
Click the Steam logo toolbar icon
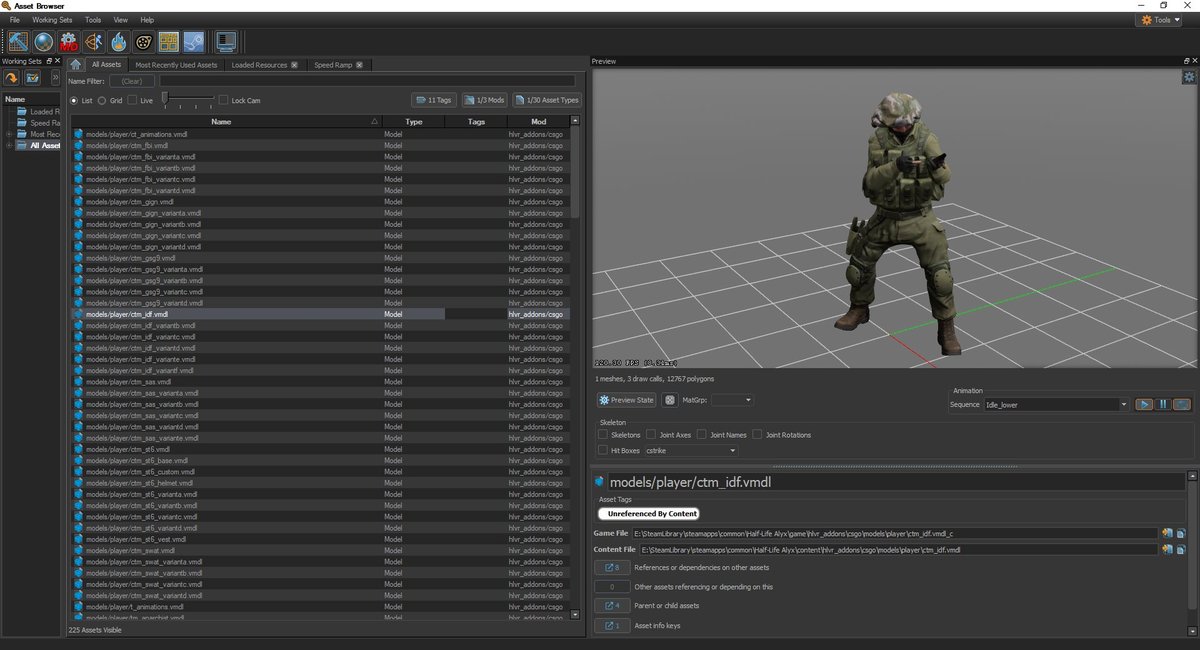pos(194,42)
